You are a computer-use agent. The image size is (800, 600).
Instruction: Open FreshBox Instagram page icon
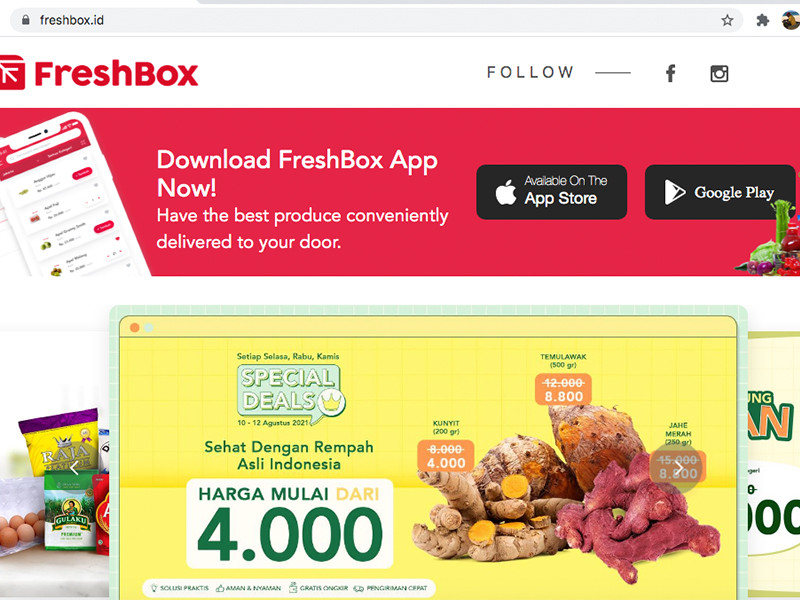[719, 73]
